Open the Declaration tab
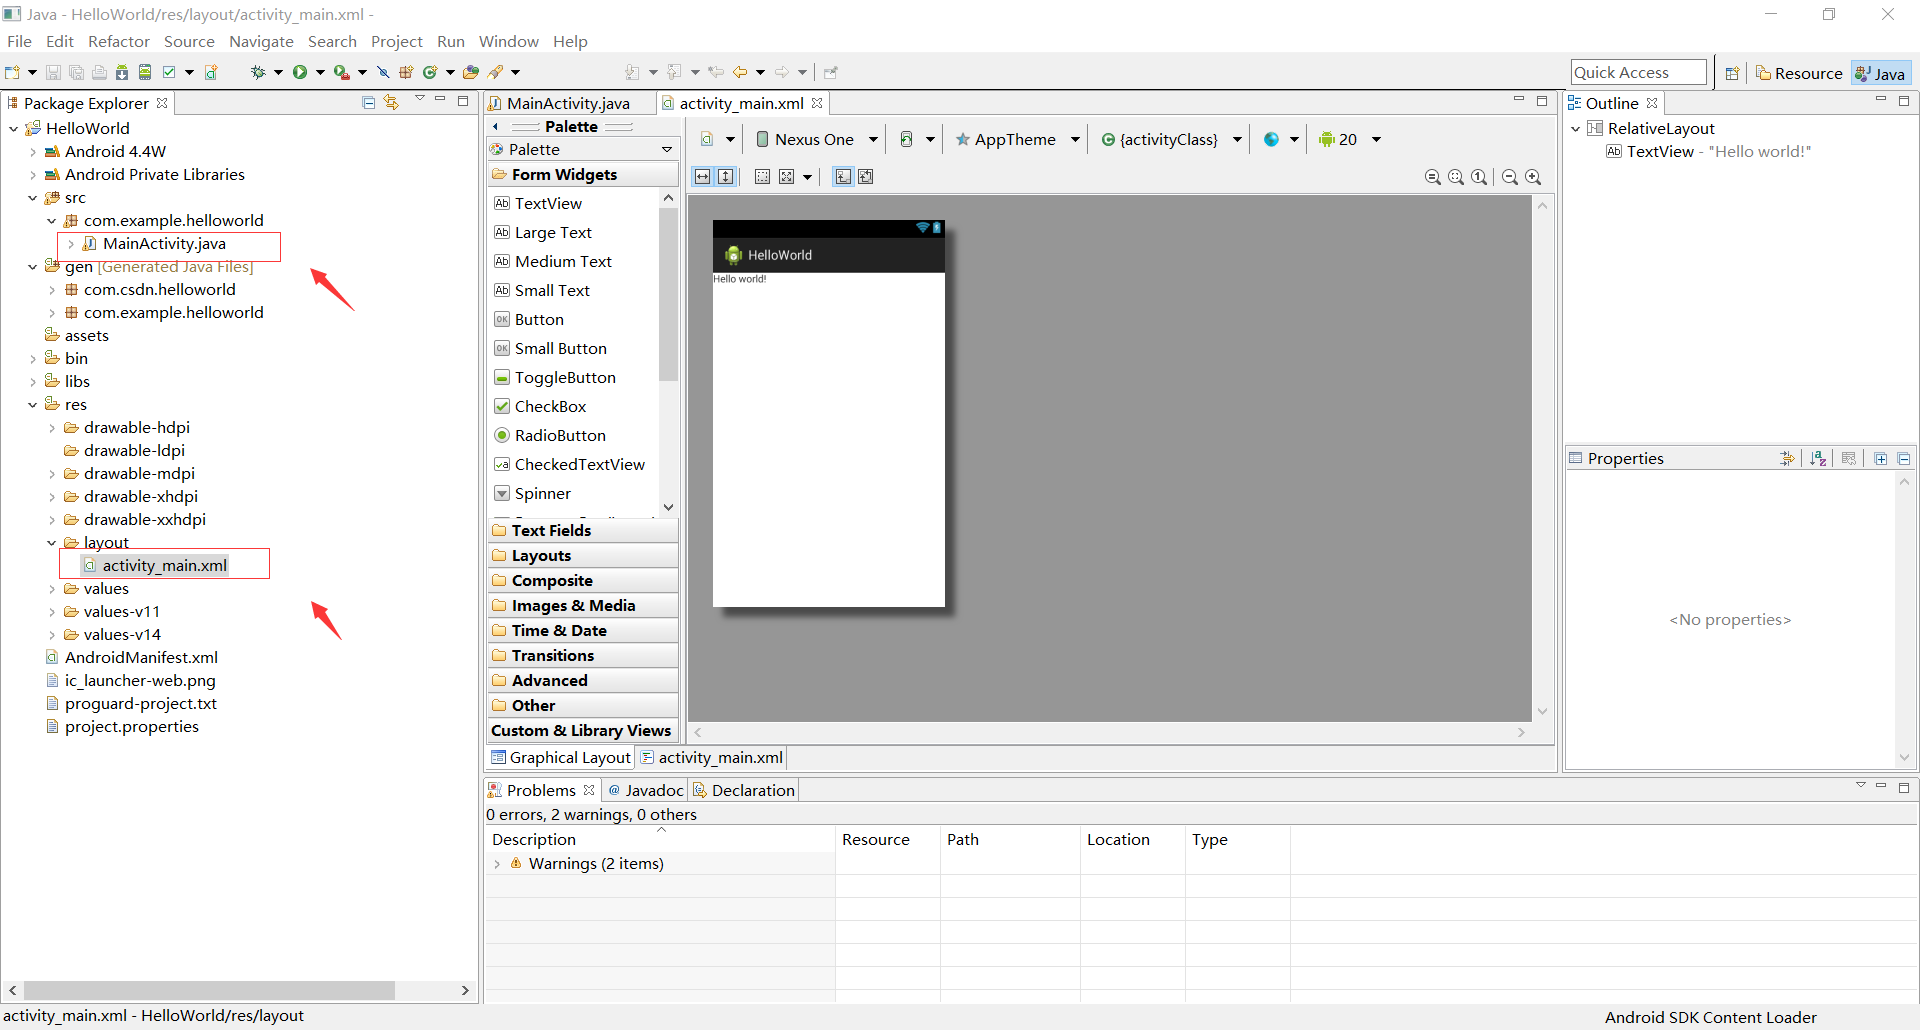The height and width of the screenshot is (1030, 1920). [x=744, y=790]
